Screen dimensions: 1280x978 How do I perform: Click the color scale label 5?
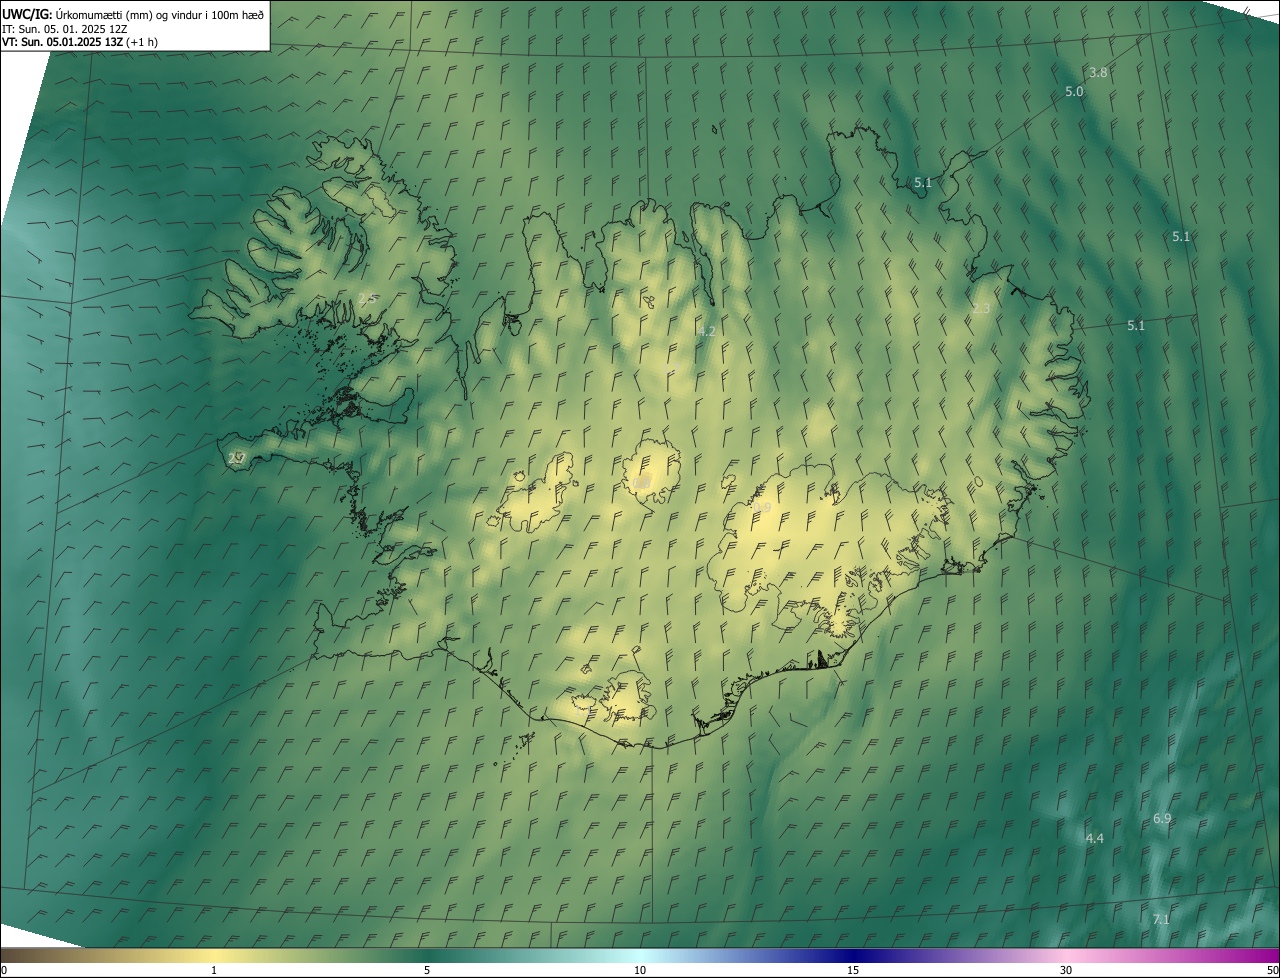(427, 970)
